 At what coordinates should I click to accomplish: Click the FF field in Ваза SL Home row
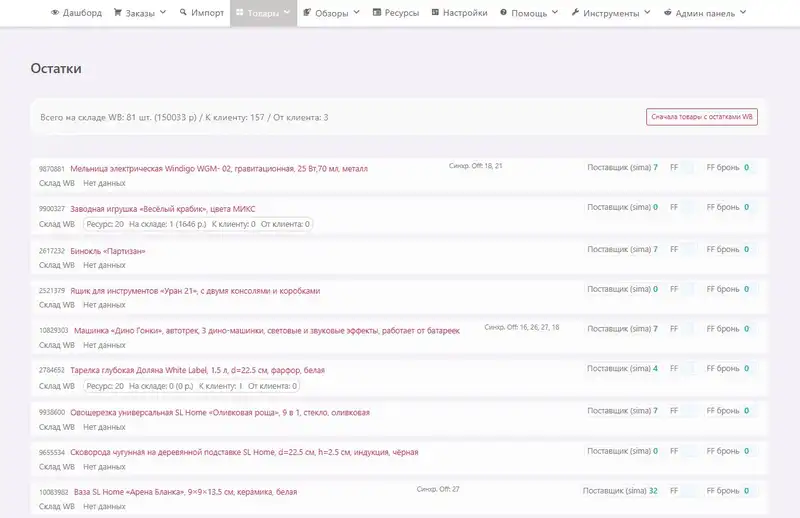click(687, 491)
